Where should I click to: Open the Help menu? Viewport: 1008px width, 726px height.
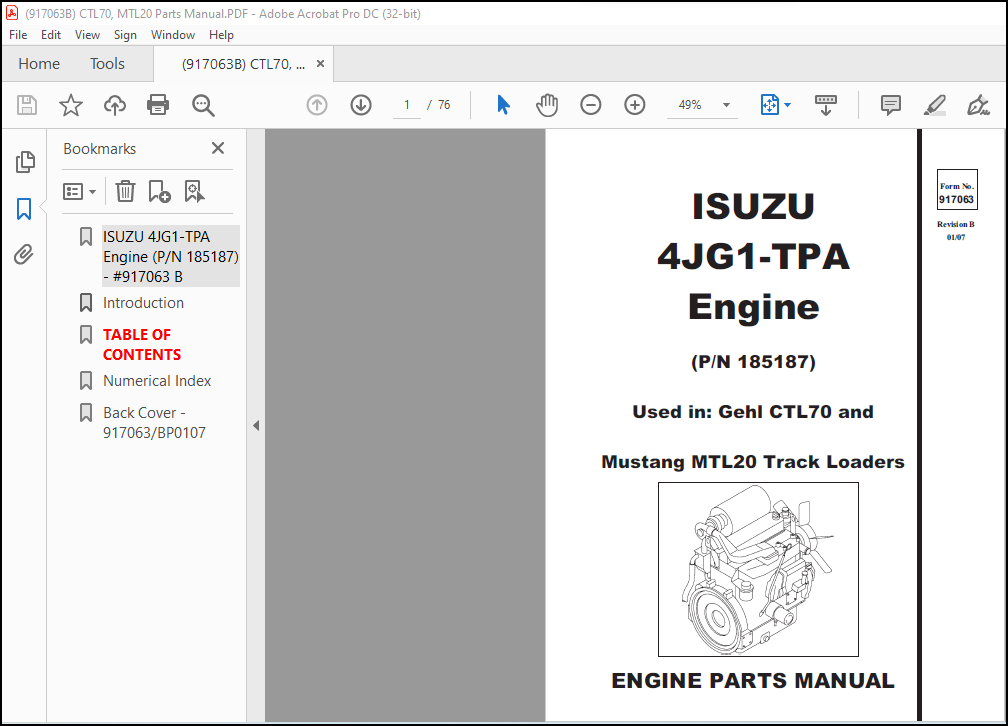point(221,35)
